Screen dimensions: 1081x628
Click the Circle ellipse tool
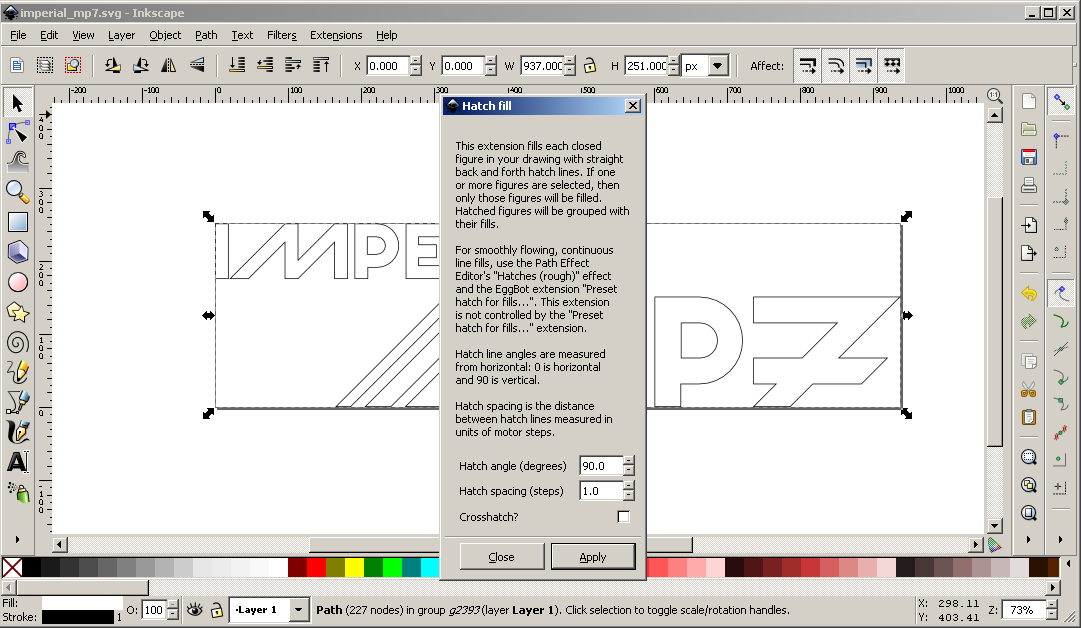tap(17, 282)
